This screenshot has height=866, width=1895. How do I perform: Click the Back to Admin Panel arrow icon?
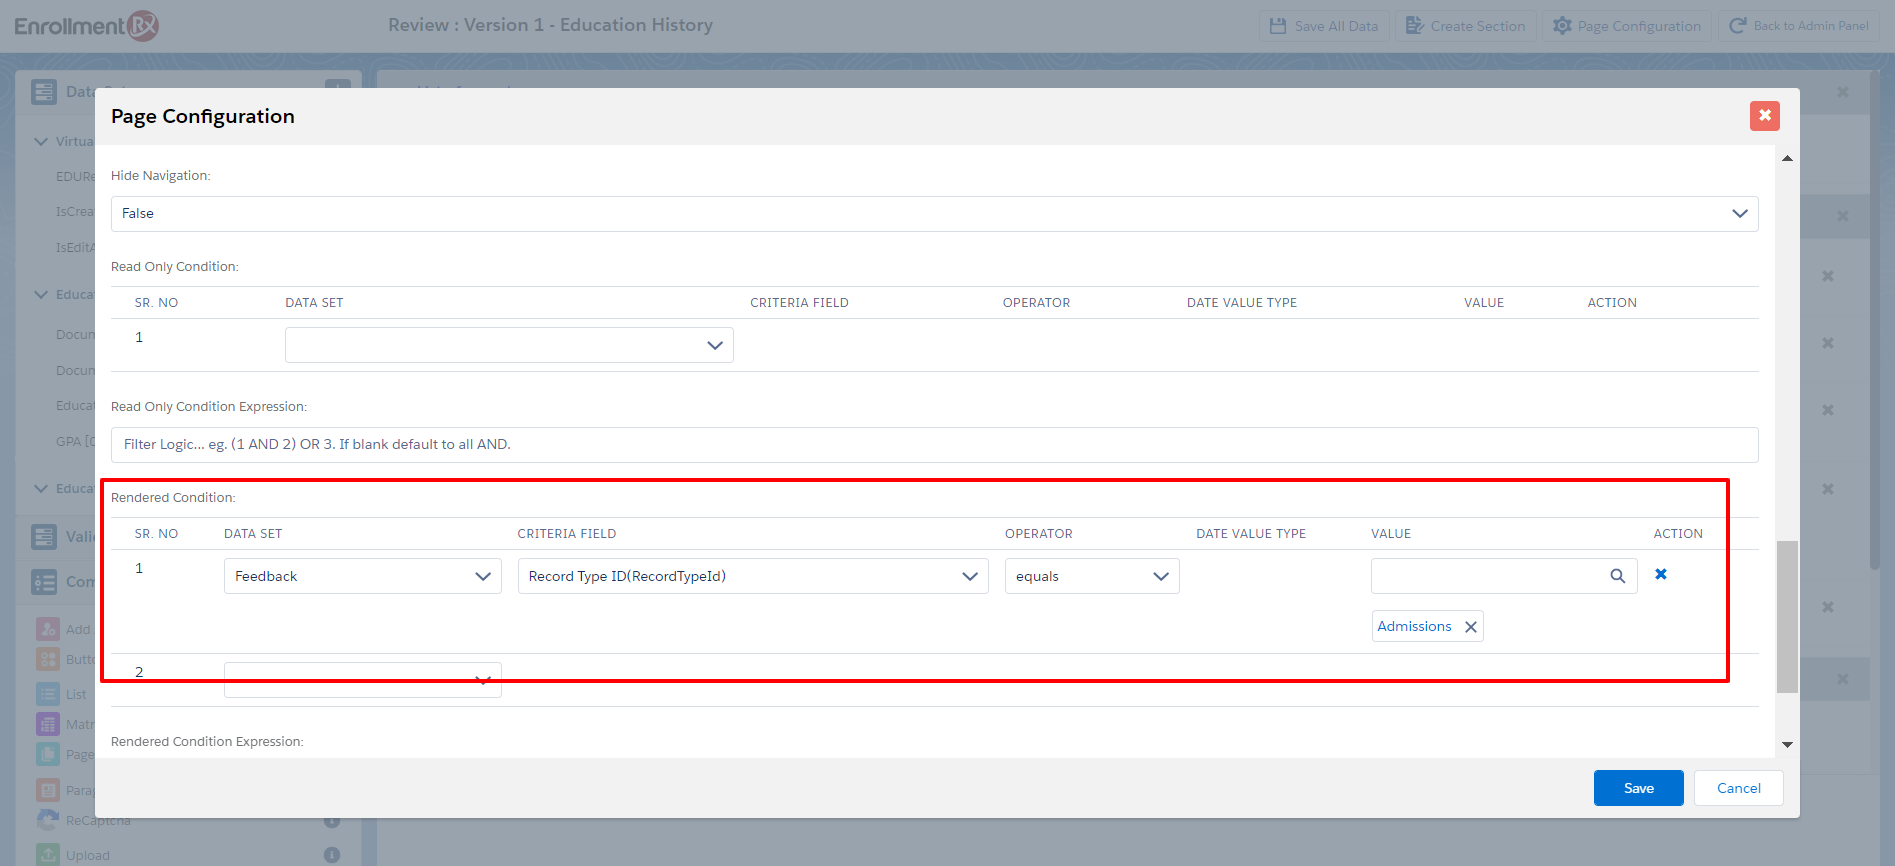1738,26
